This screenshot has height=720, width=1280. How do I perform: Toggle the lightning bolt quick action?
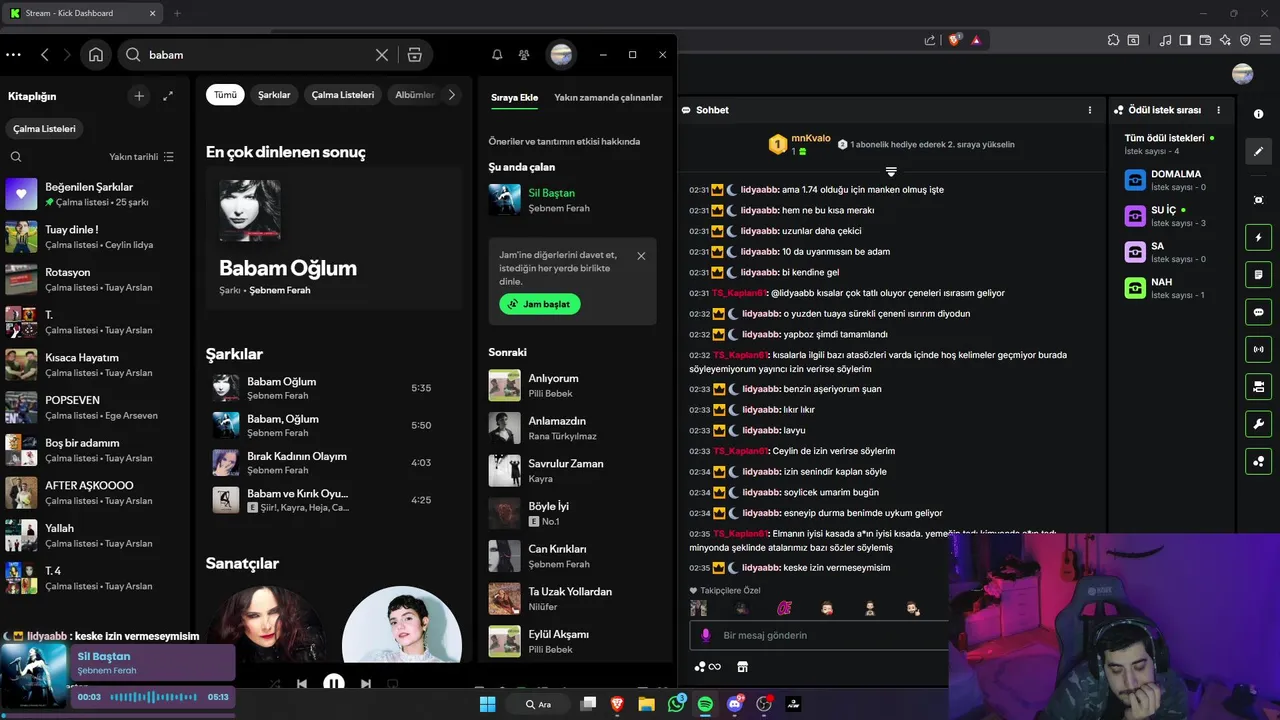(1258, 238)
